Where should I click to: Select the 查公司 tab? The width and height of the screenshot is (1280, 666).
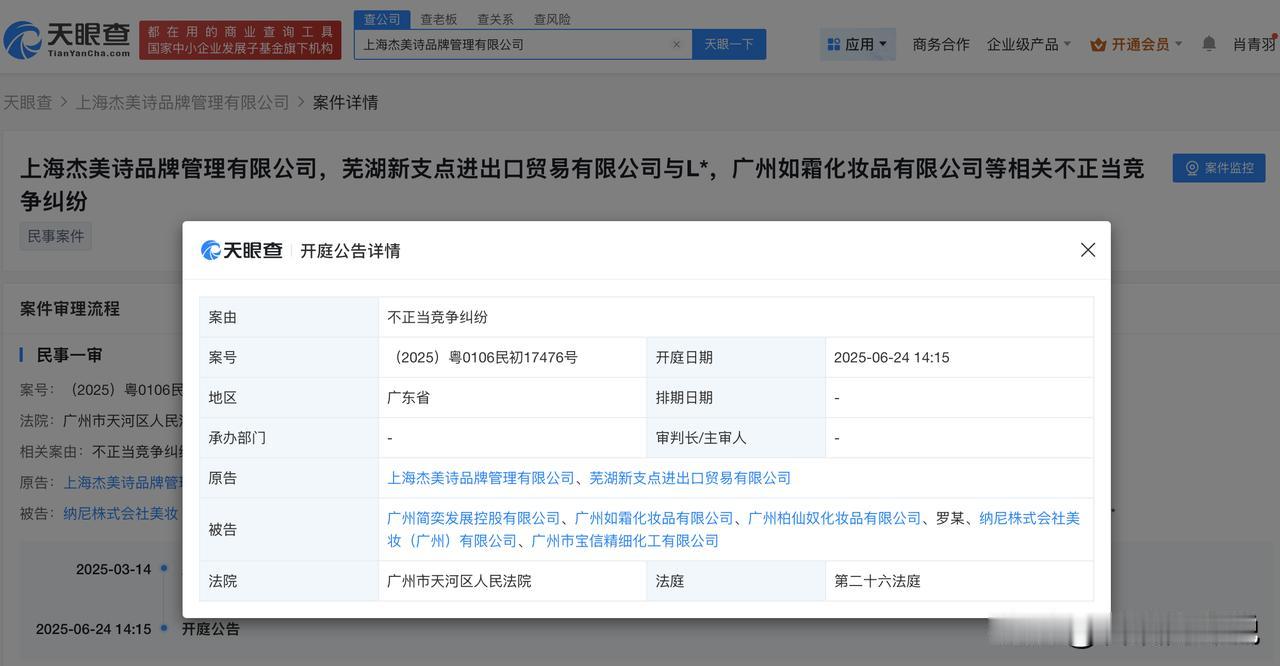[x=382, y=19]
